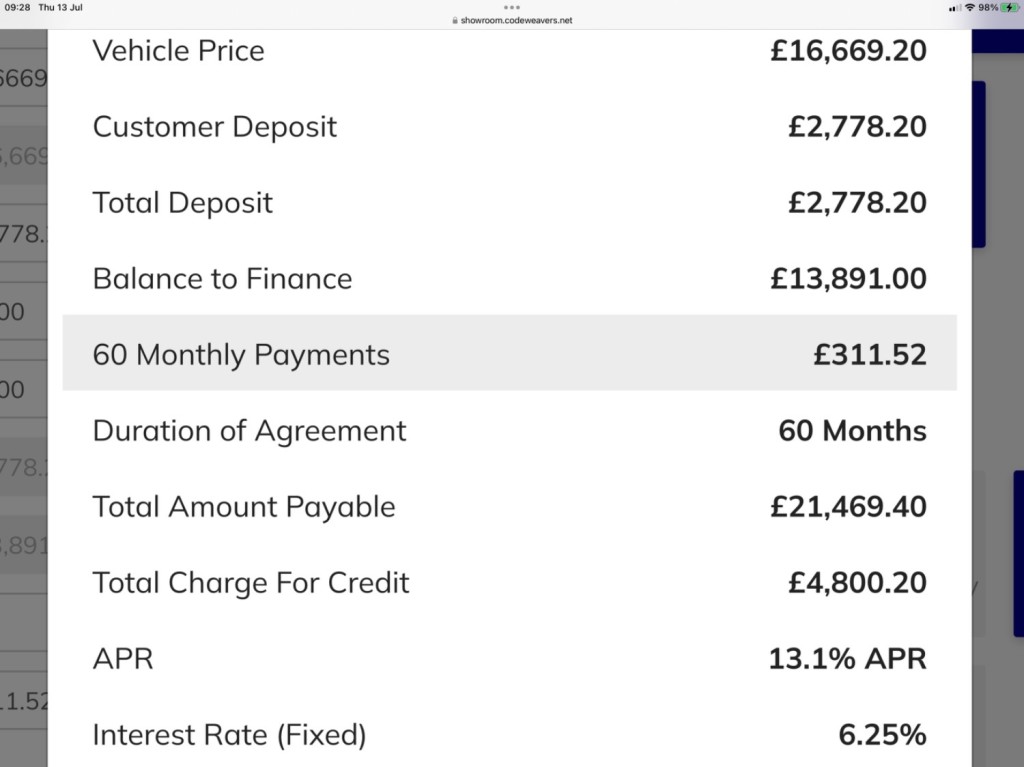Image resolution: width=1024 pixels, height=767 pixels.
Task: Tap the dark blue button behind the dialog
Action: [978, 164]
